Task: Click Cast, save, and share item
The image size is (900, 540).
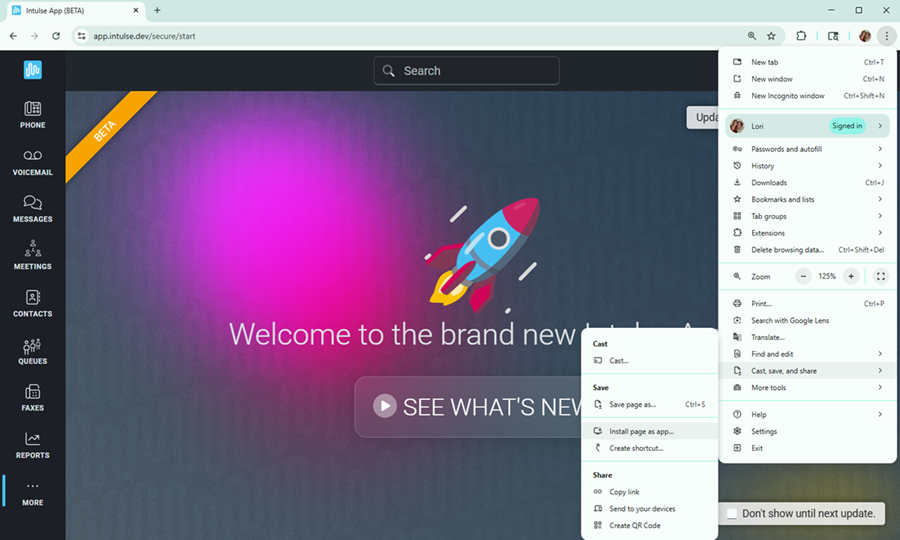Action: point(807,371)
